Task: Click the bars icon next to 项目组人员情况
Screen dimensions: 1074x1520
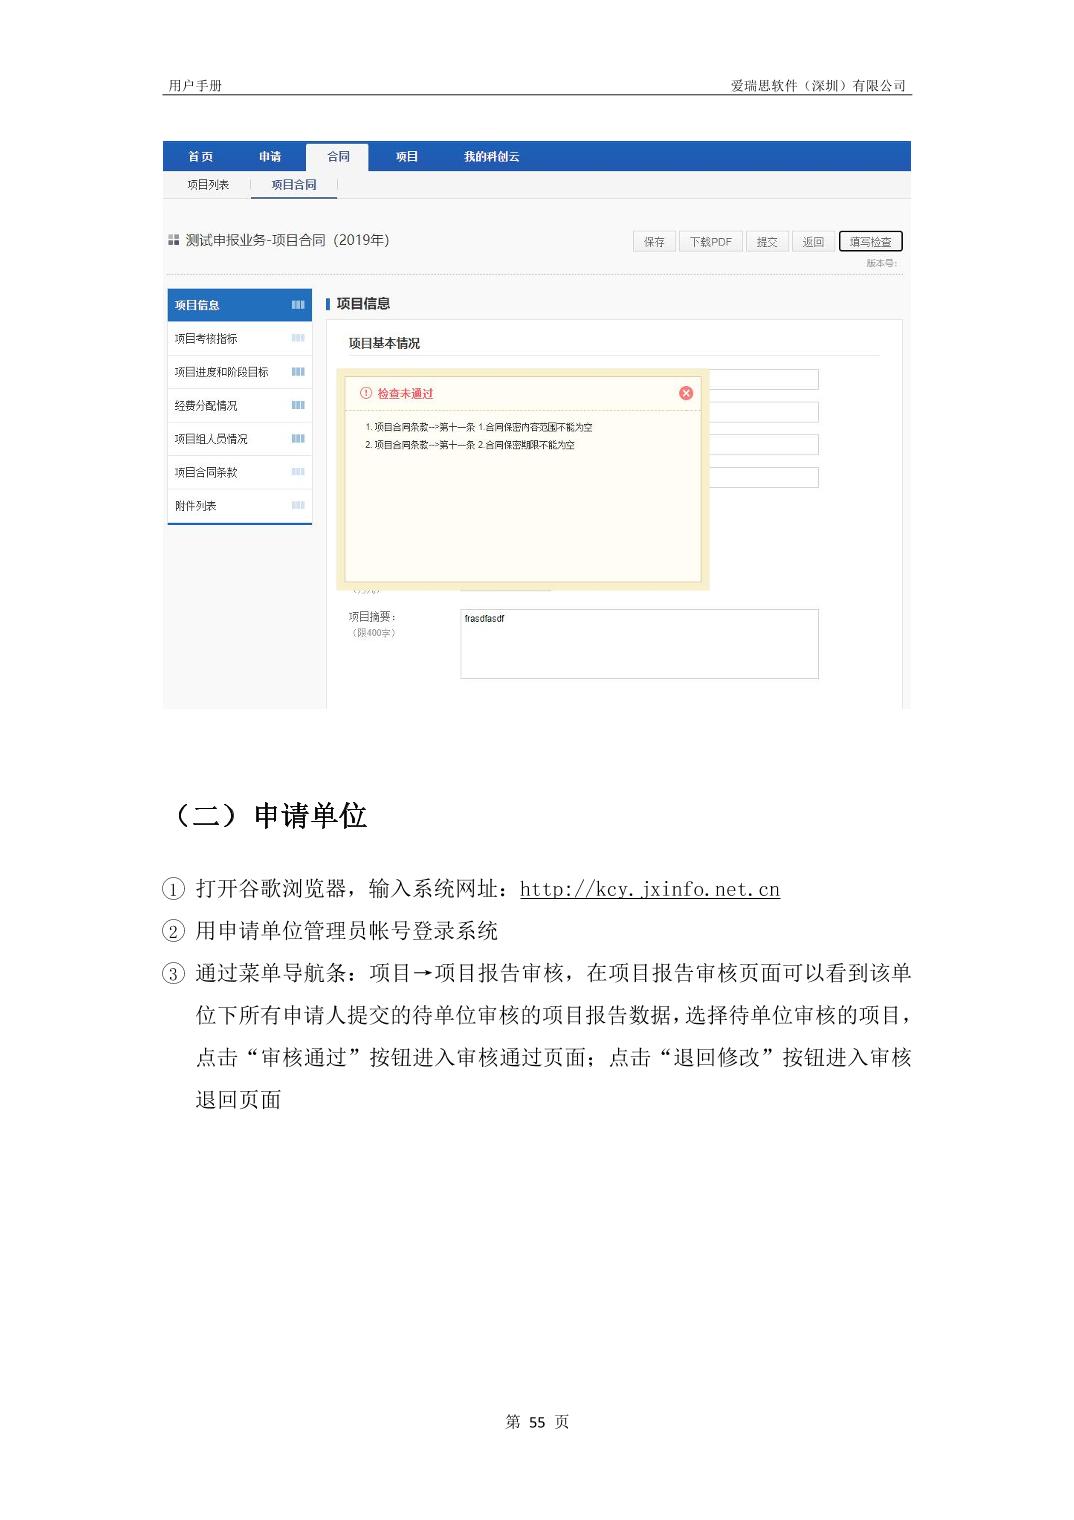Action: [x=298, y=438]
